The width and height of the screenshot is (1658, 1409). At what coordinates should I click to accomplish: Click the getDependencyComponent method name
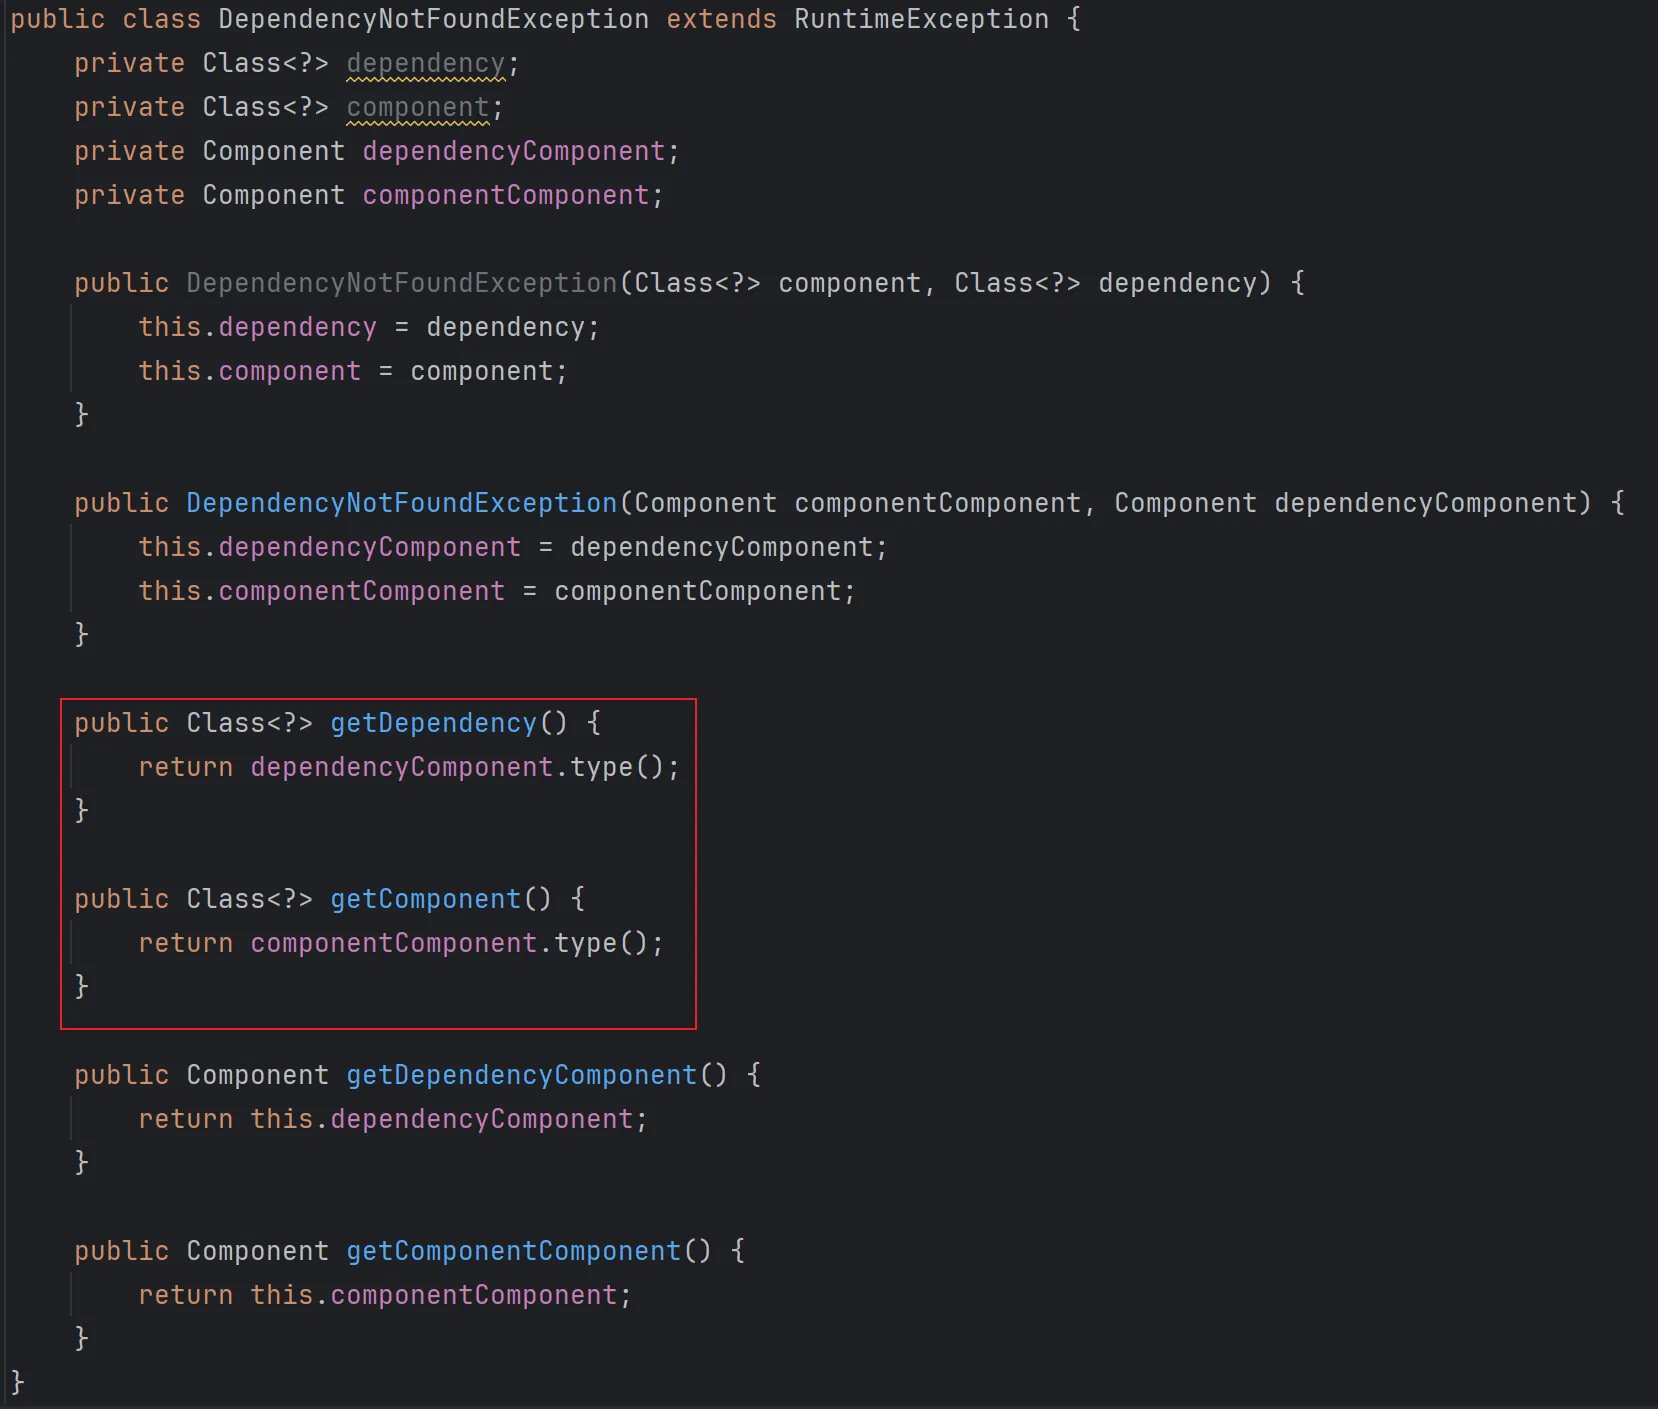point(521,1075)
